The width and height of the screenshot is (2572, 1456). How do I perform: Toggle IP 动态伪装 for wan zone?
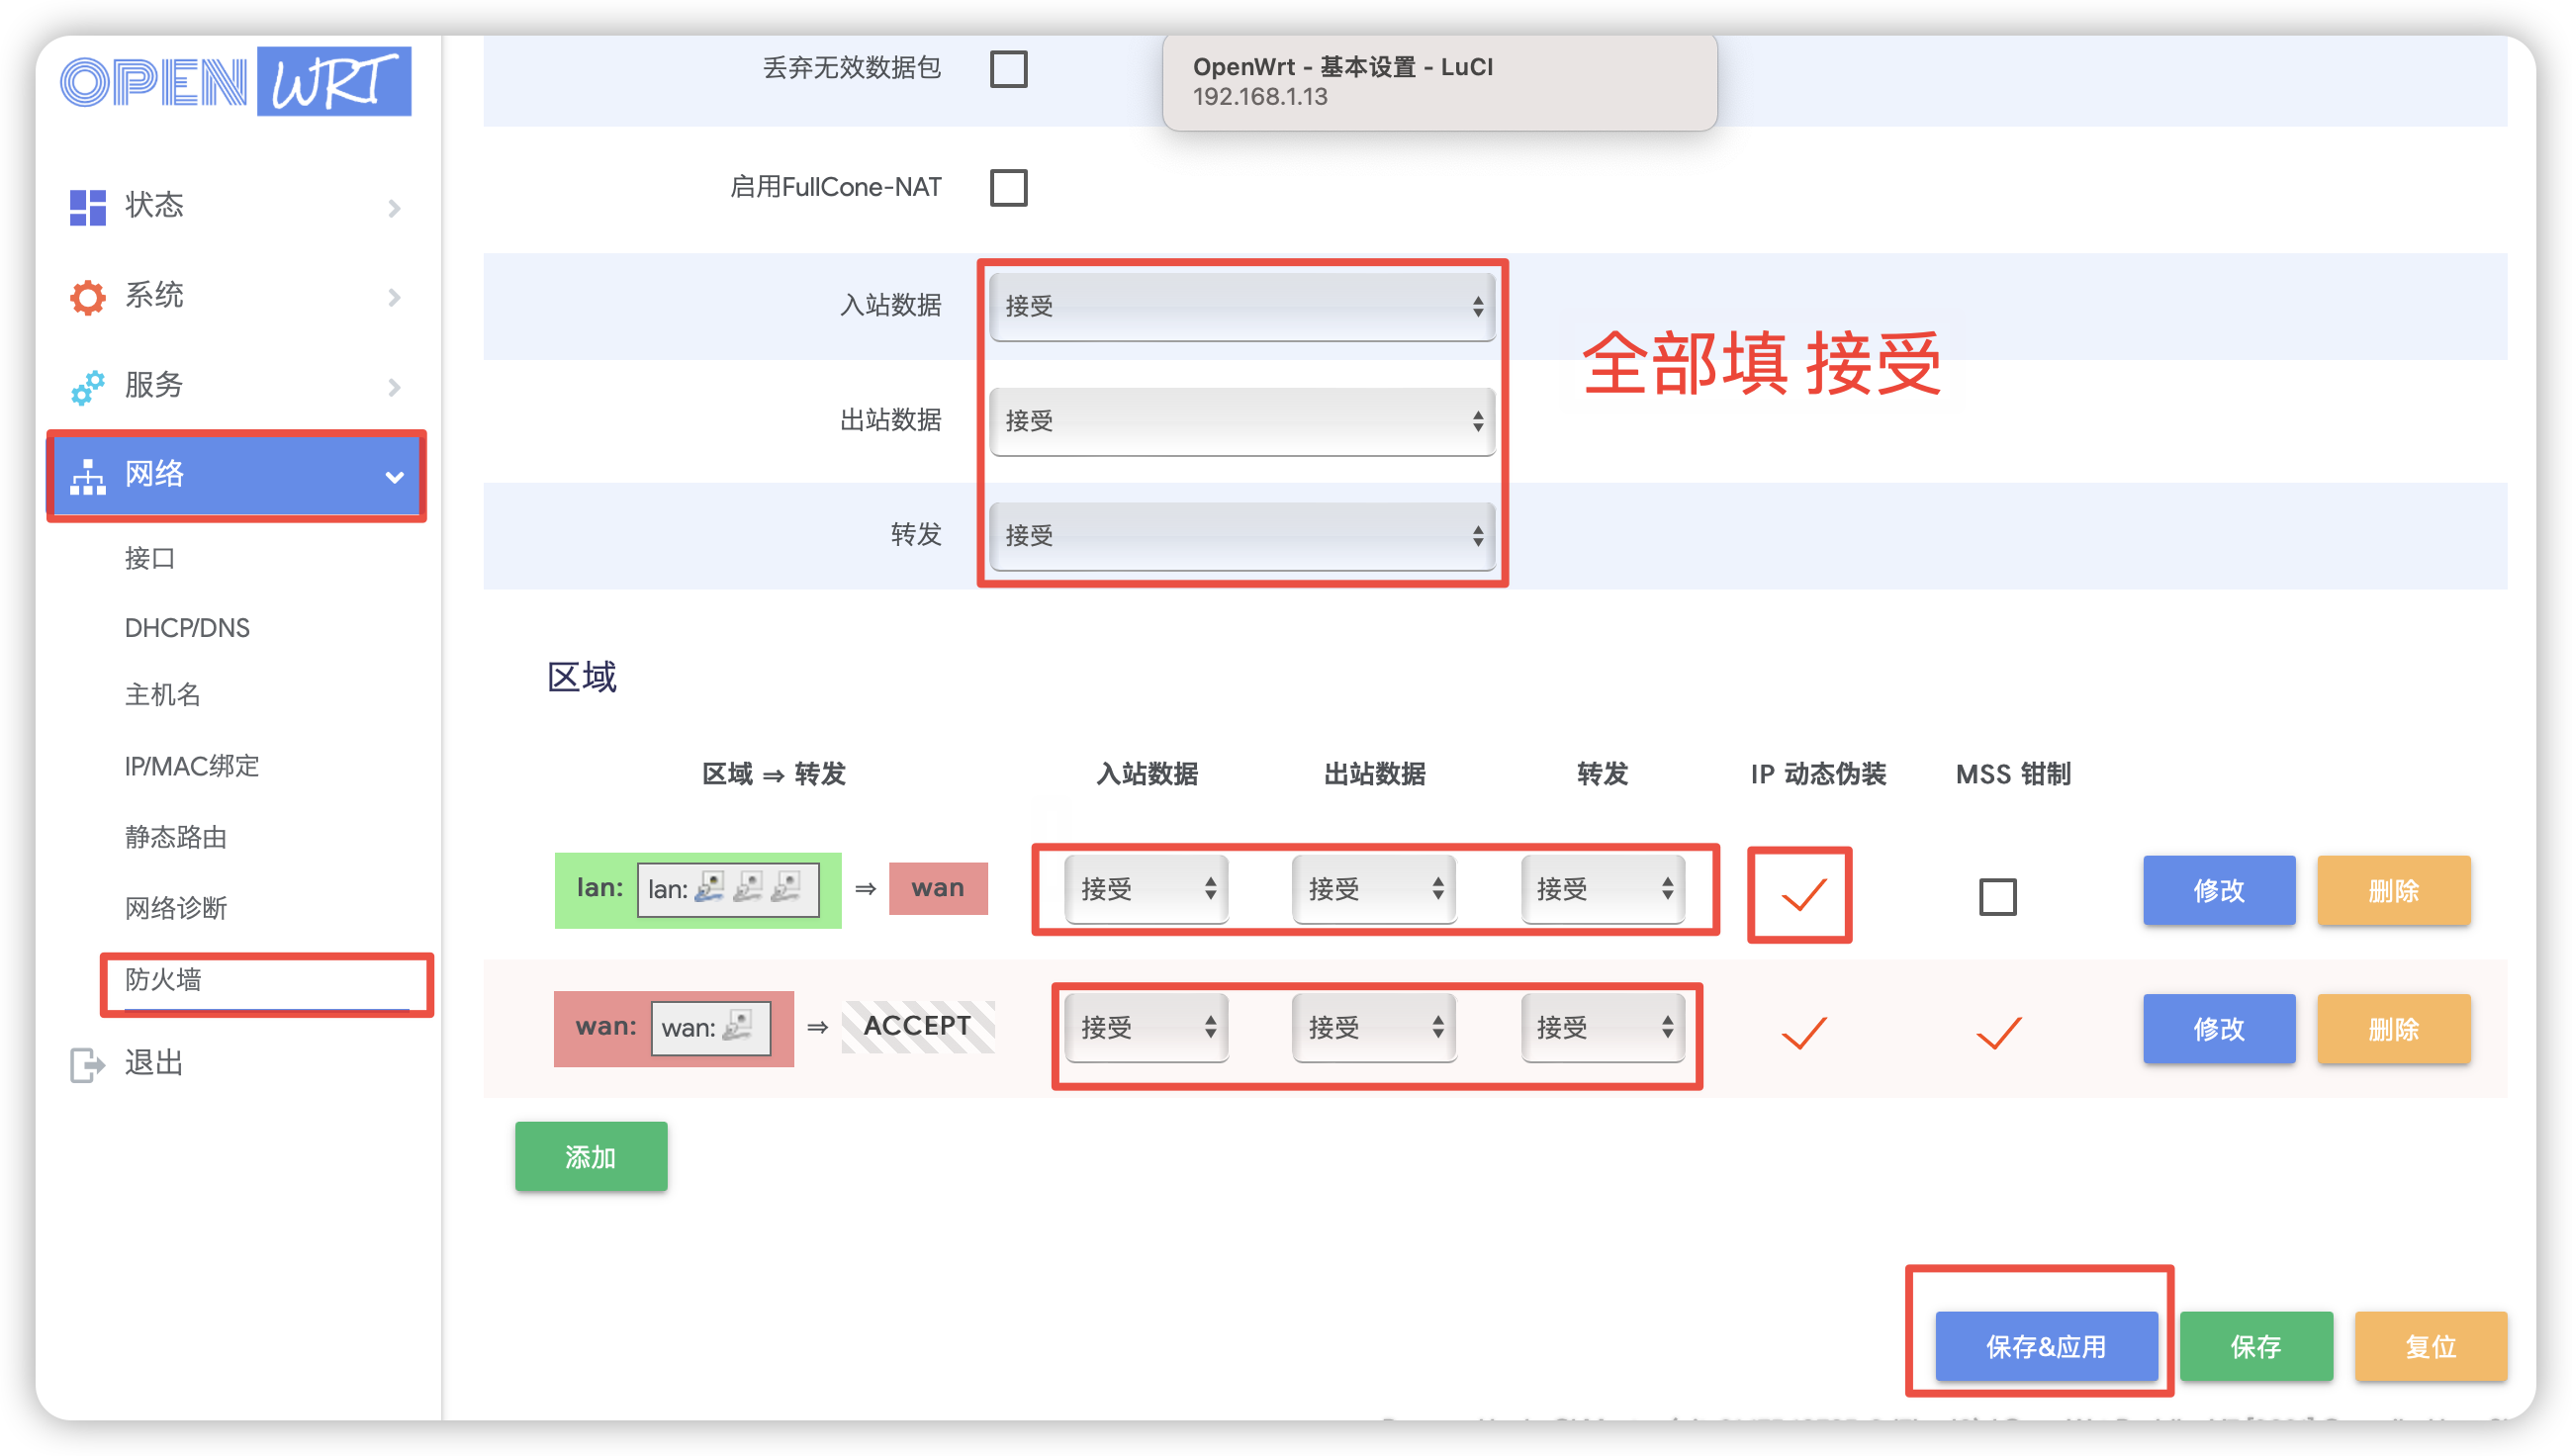pos(1803,1032)
